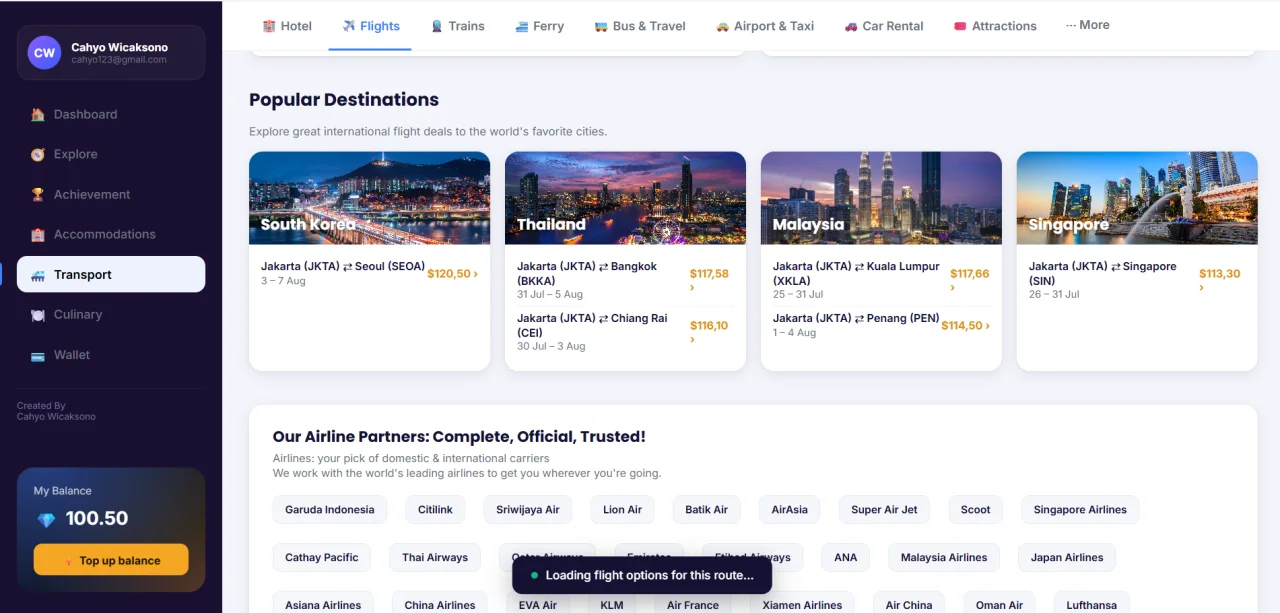The width and height of the screenshot is (1280, 613).
Task: Click the Attractions ticket icon
Action: click(x=960, y=26)
